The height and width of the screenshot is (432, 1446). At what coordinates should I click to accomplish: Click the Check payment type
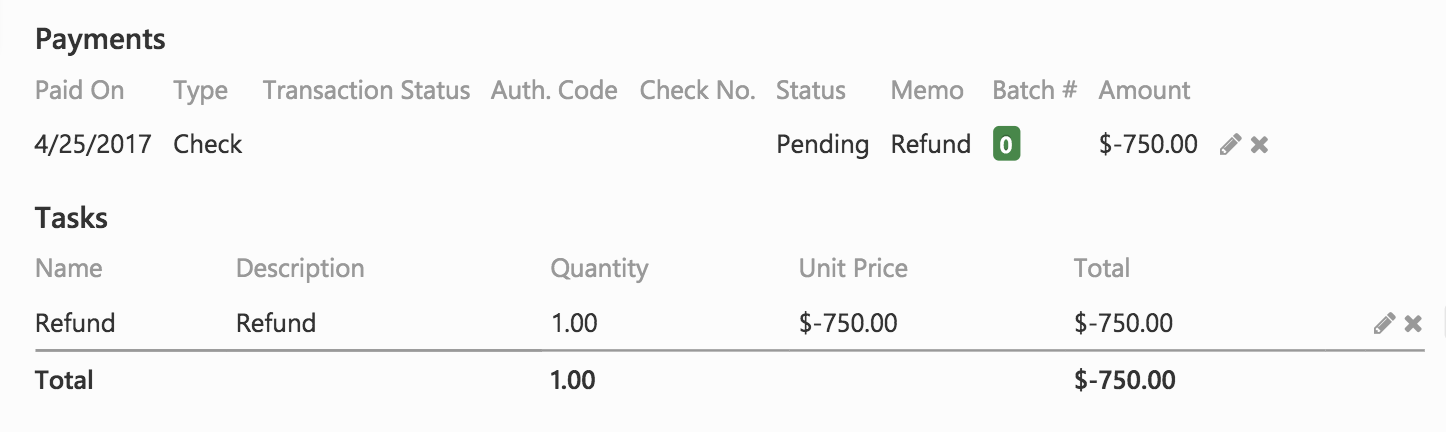coord(208,145)
